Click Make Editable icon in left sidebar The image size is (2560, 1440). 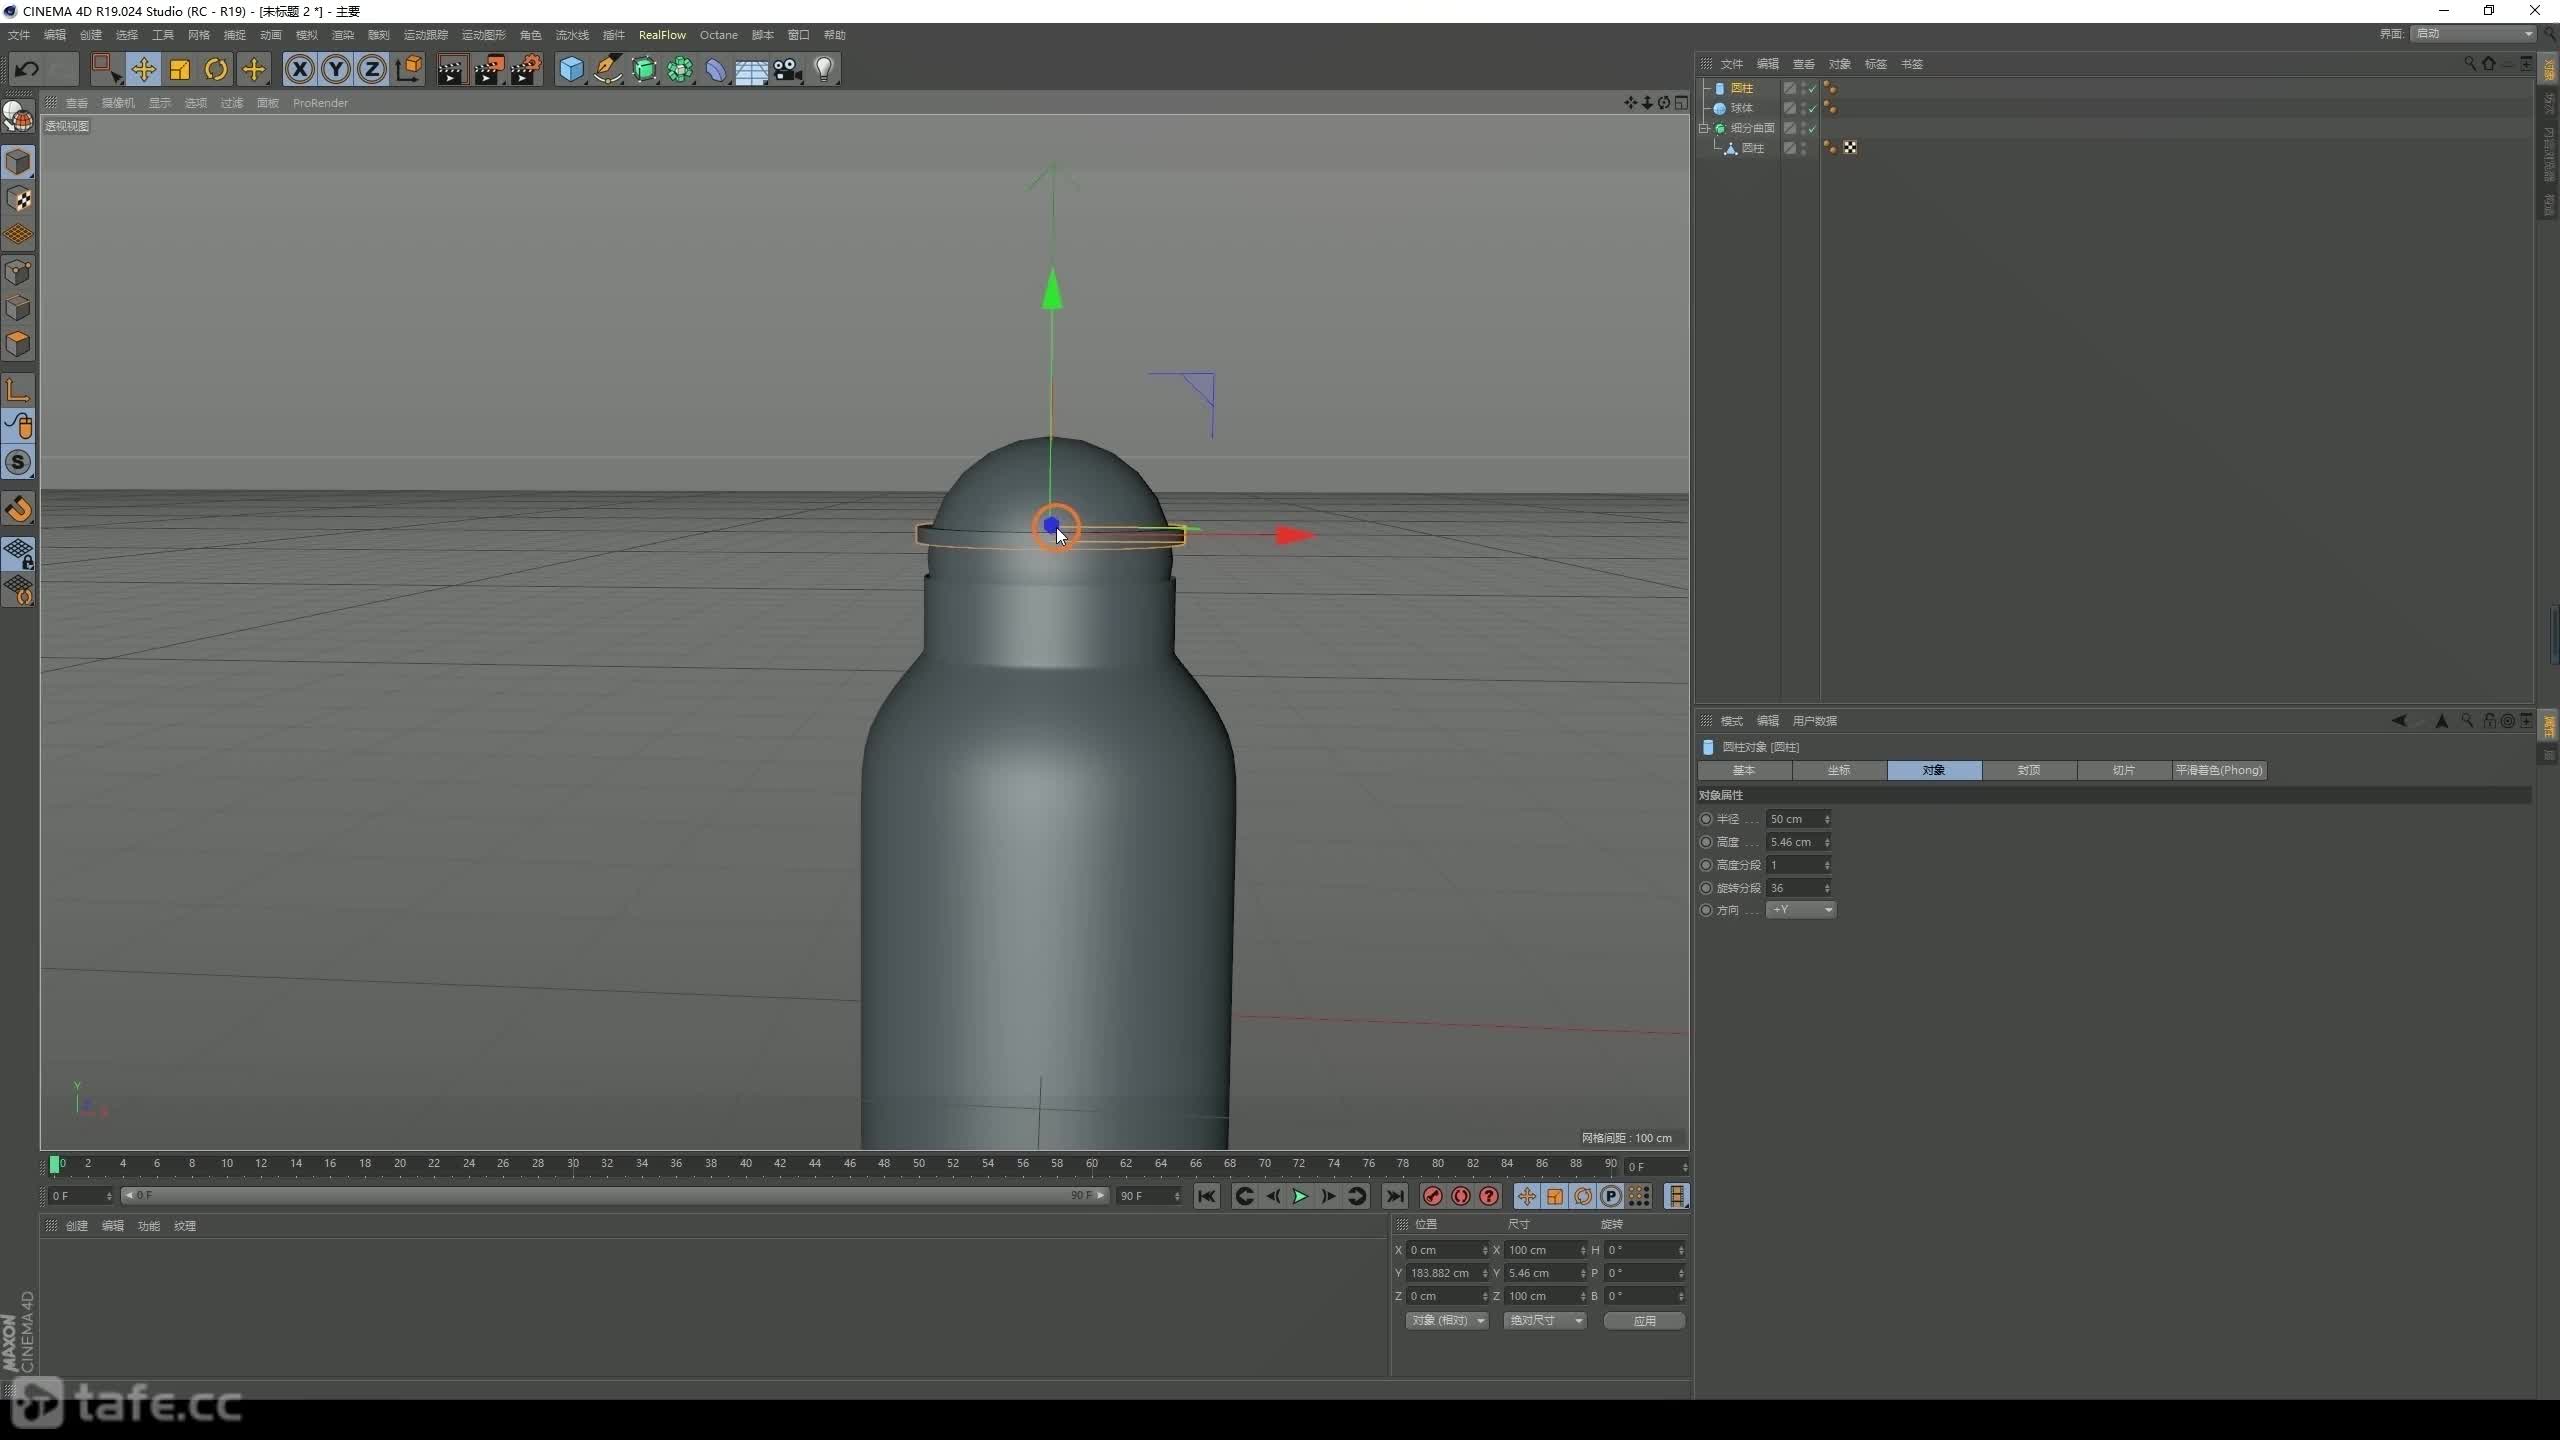[x=18, y=117]
